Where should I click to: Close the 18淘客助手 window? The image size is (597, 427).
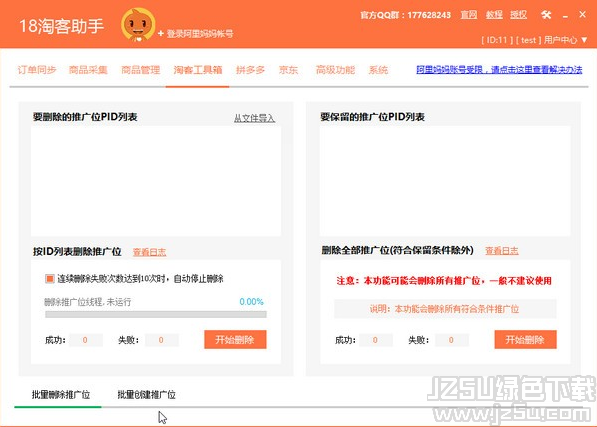pos(582,14)
